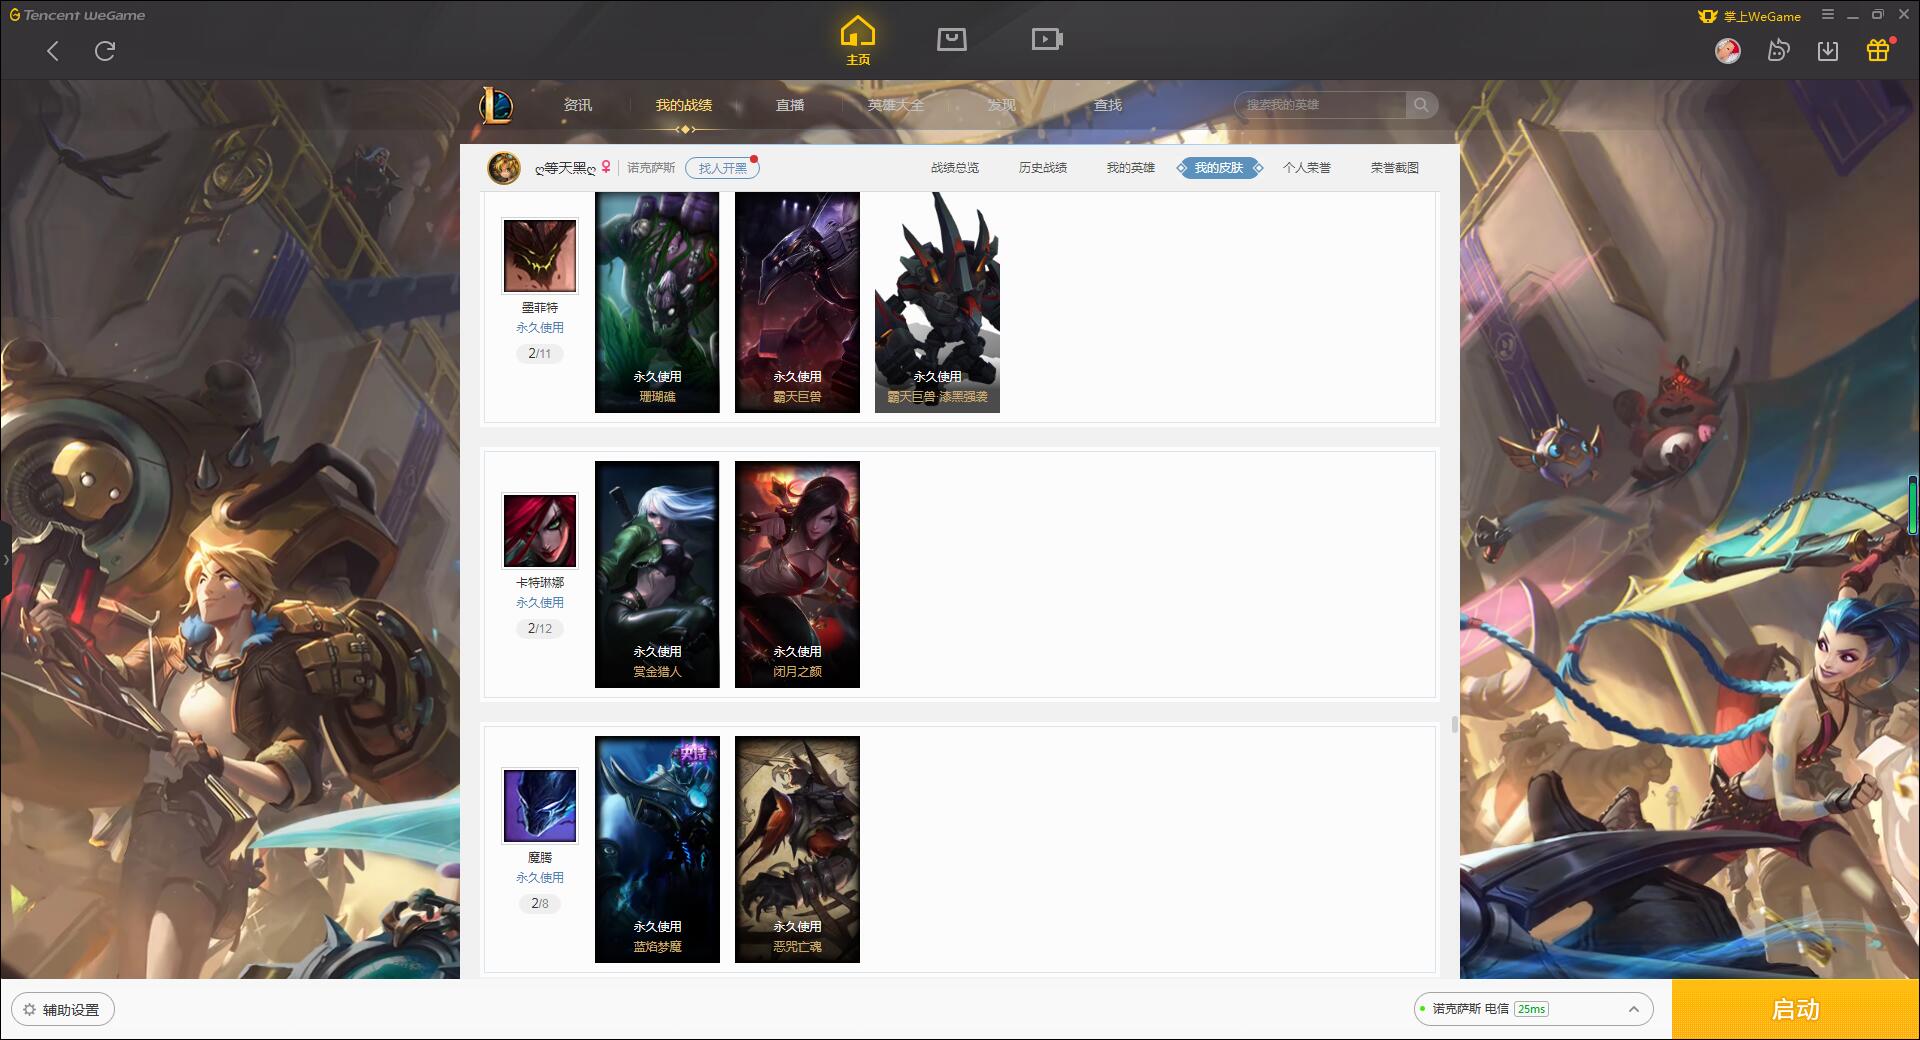The width and height of the screenshot is (1920, 1040).
Task: Switch to the 资讯 tab
Action: [578, 105]
